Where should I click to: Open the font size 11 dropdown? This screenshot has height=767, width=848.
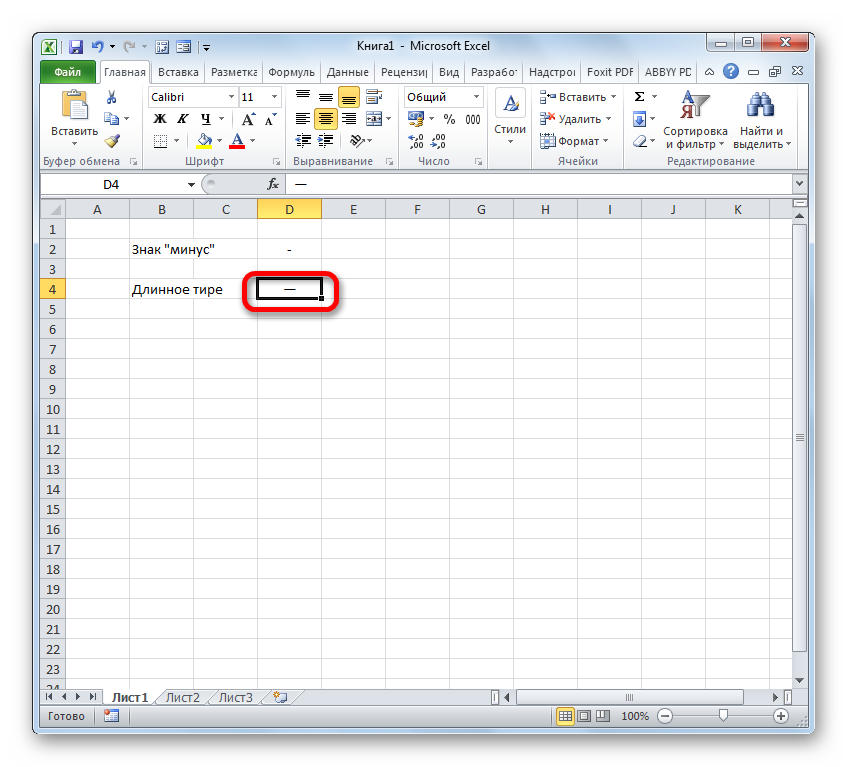pyautogui.click(x=275, y=97)
